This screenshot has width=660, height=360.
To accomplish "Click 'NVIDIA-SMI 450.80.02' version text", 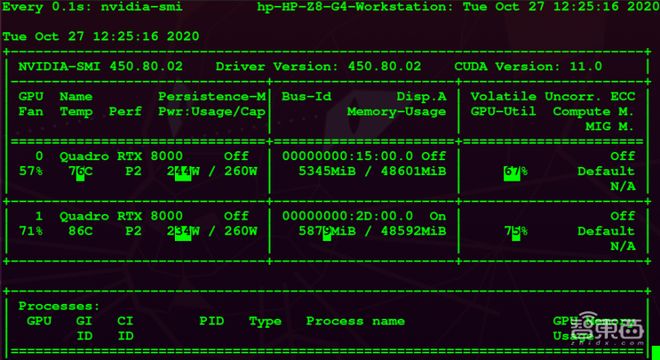I will coord(101,67).
